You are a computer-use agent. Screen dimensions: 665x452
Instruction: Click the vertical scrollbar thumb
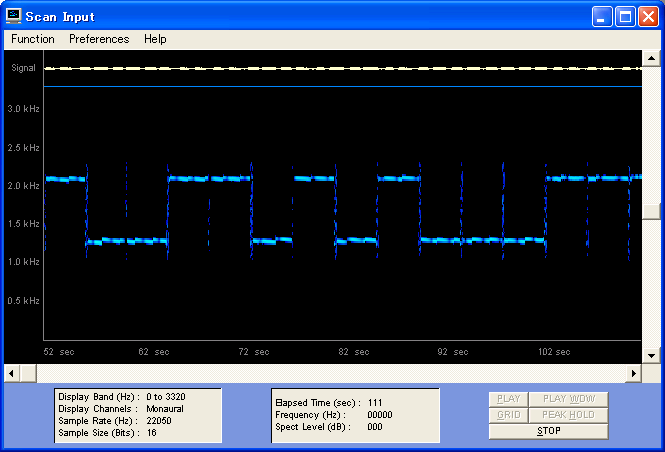pyautogui.click(x=651, y=212)
